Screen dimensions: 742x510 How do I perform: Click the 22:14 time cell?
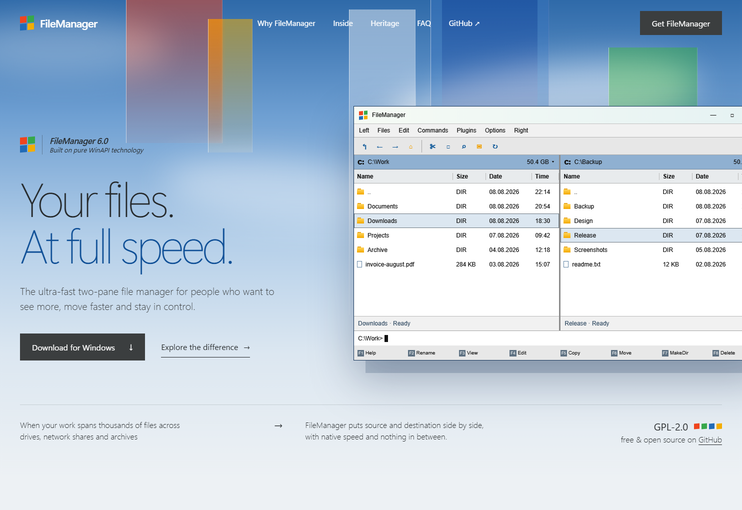(542, 192)
